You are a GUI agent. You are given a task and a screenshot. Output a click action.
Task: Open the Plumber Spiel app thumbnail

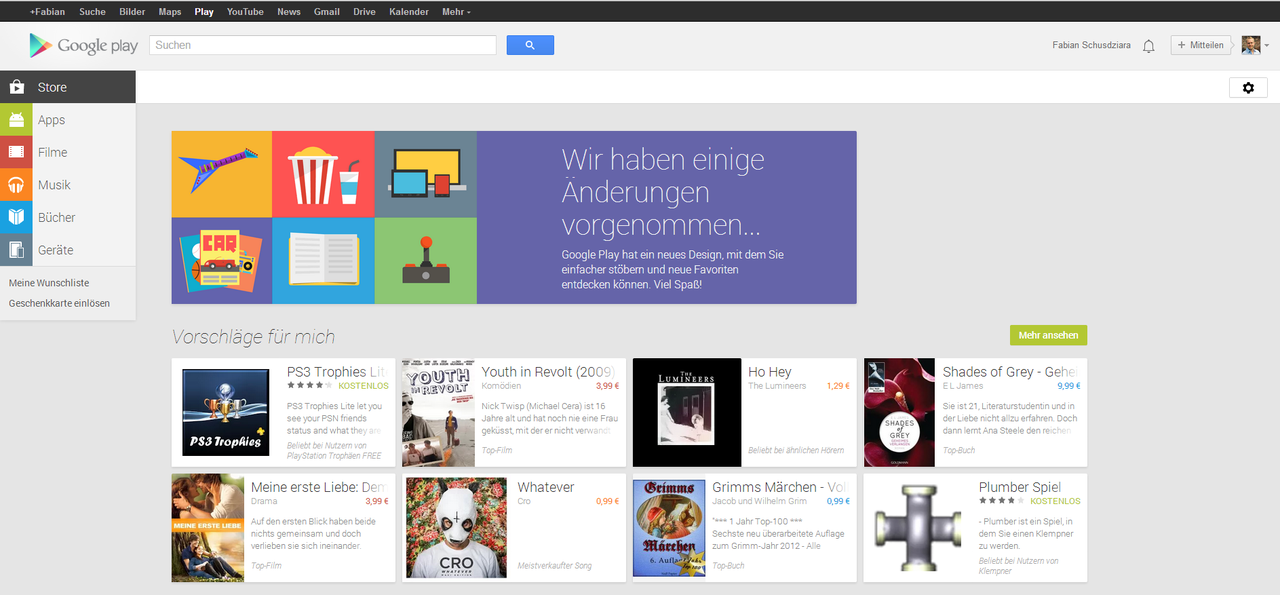918,528
